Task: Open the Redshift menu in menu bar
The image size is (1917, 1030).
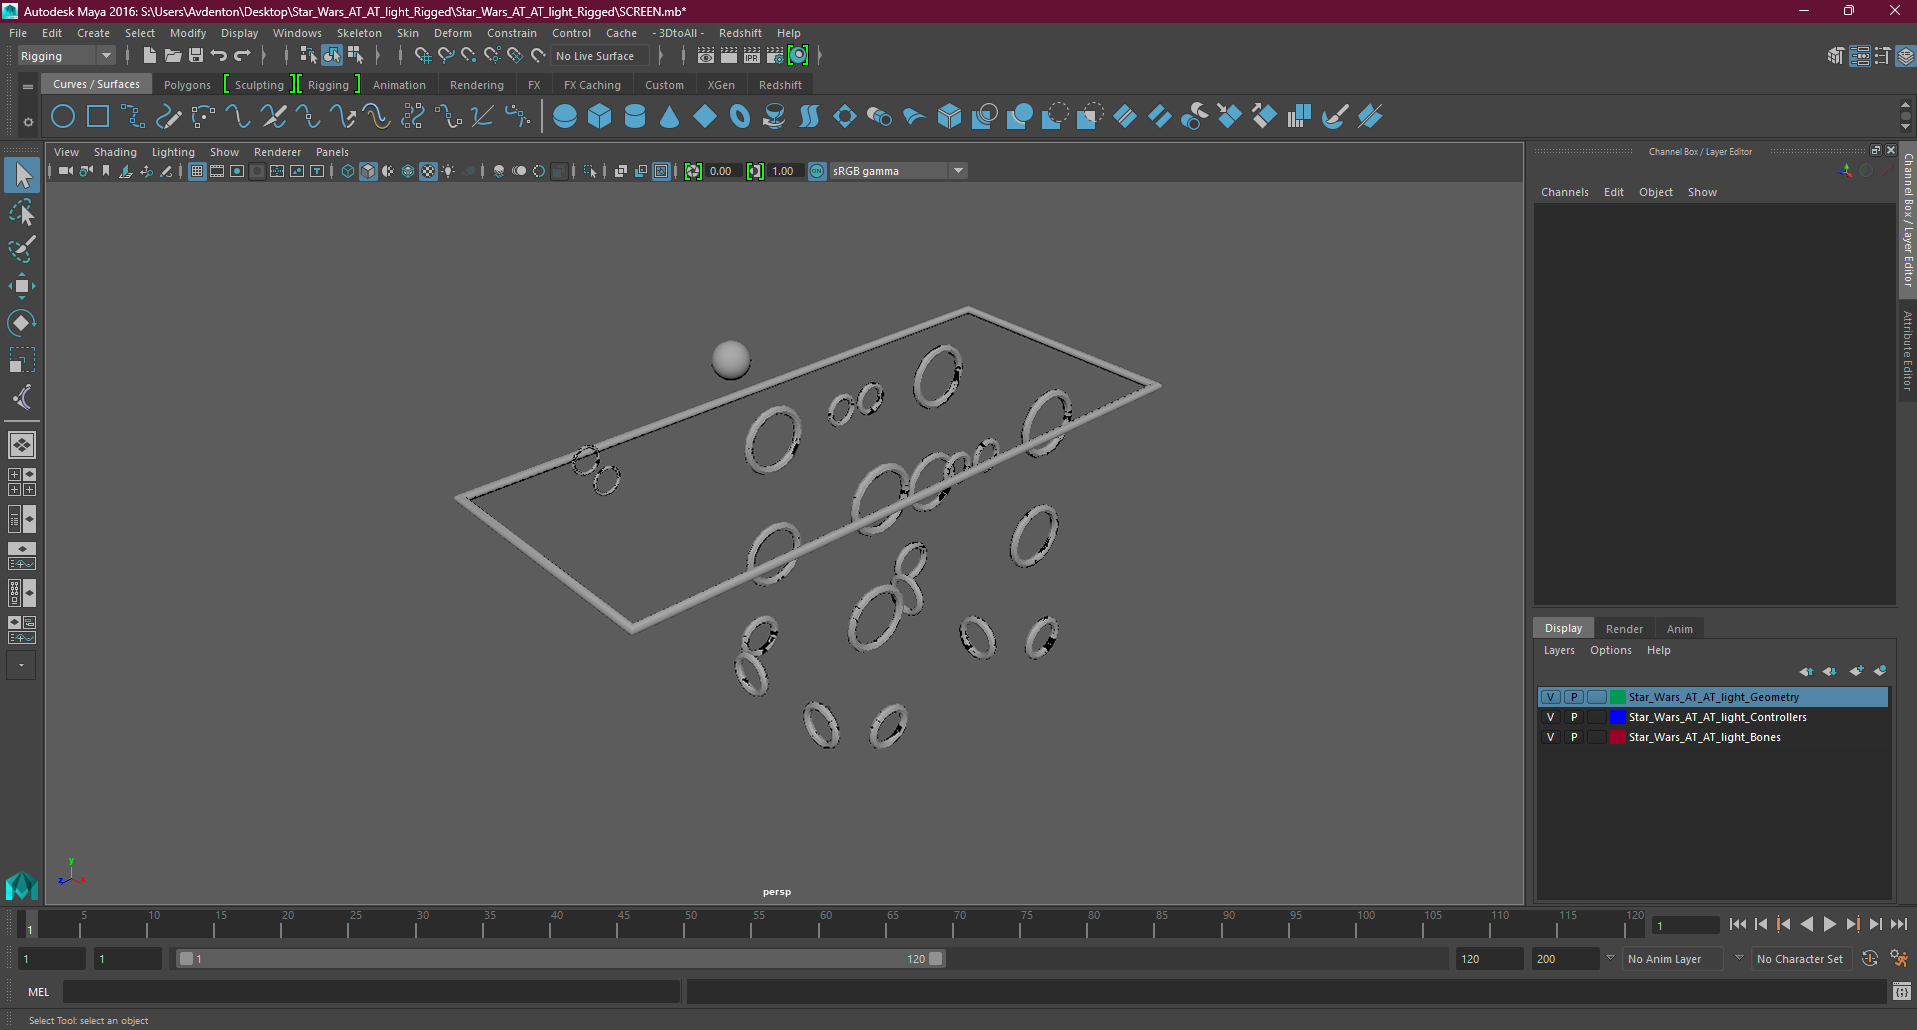Action: 740,33
